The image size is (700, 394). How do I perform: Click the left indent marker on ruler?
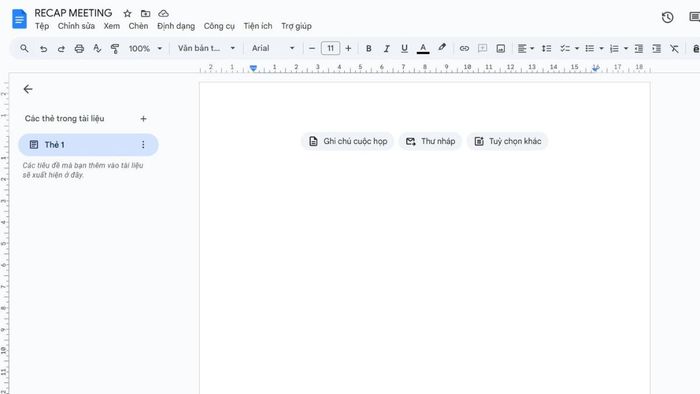253,68
